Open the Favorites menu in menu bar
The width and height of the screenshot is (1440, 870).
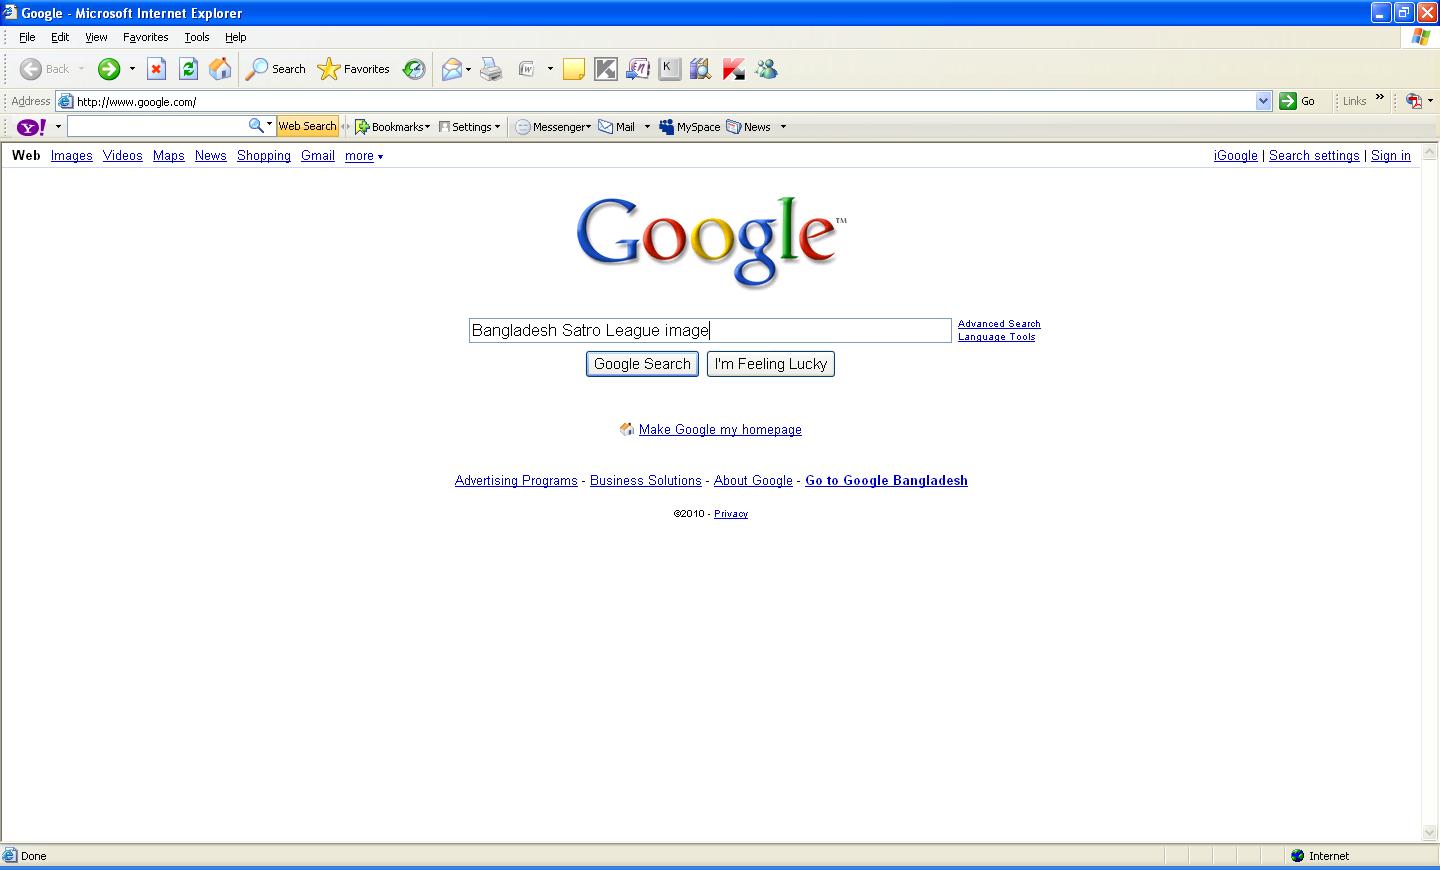[x=146, y=37]
